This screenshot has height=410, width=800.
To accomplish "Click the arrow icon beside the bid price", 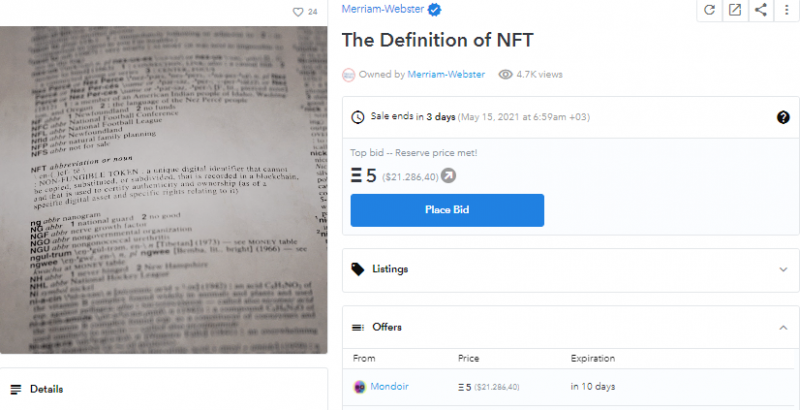I will pos(449,176).
